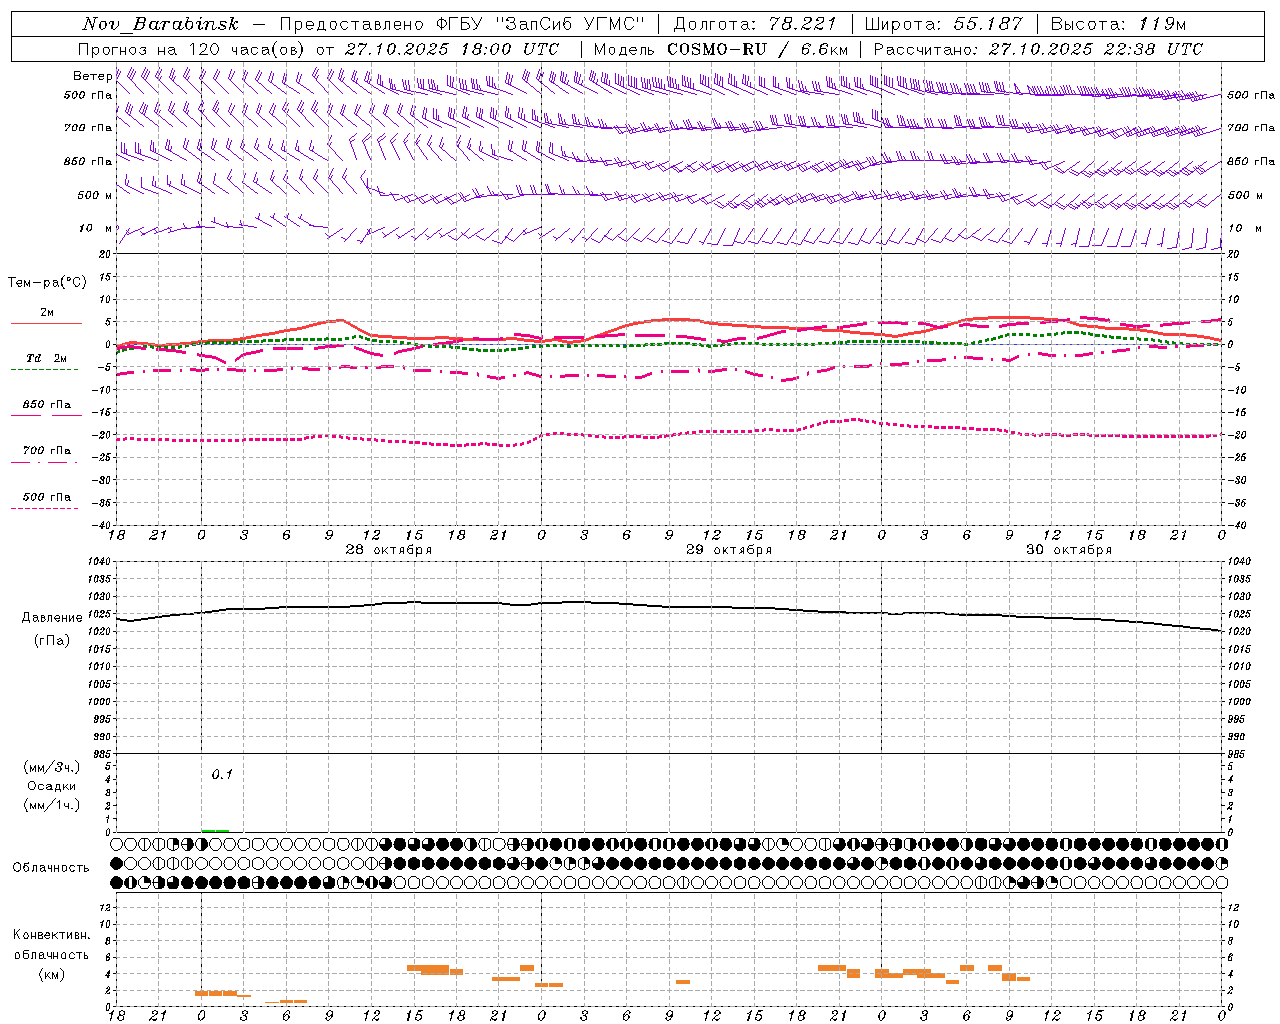Click the left 500 м wind level label
The image size is (1280, 1024).
(95, 195)
